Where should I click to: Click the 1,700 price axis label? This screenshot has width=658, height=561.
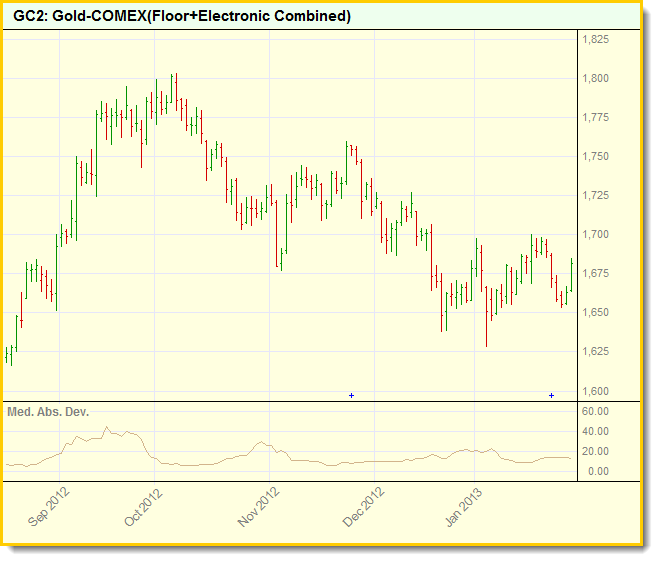(596, 235)
